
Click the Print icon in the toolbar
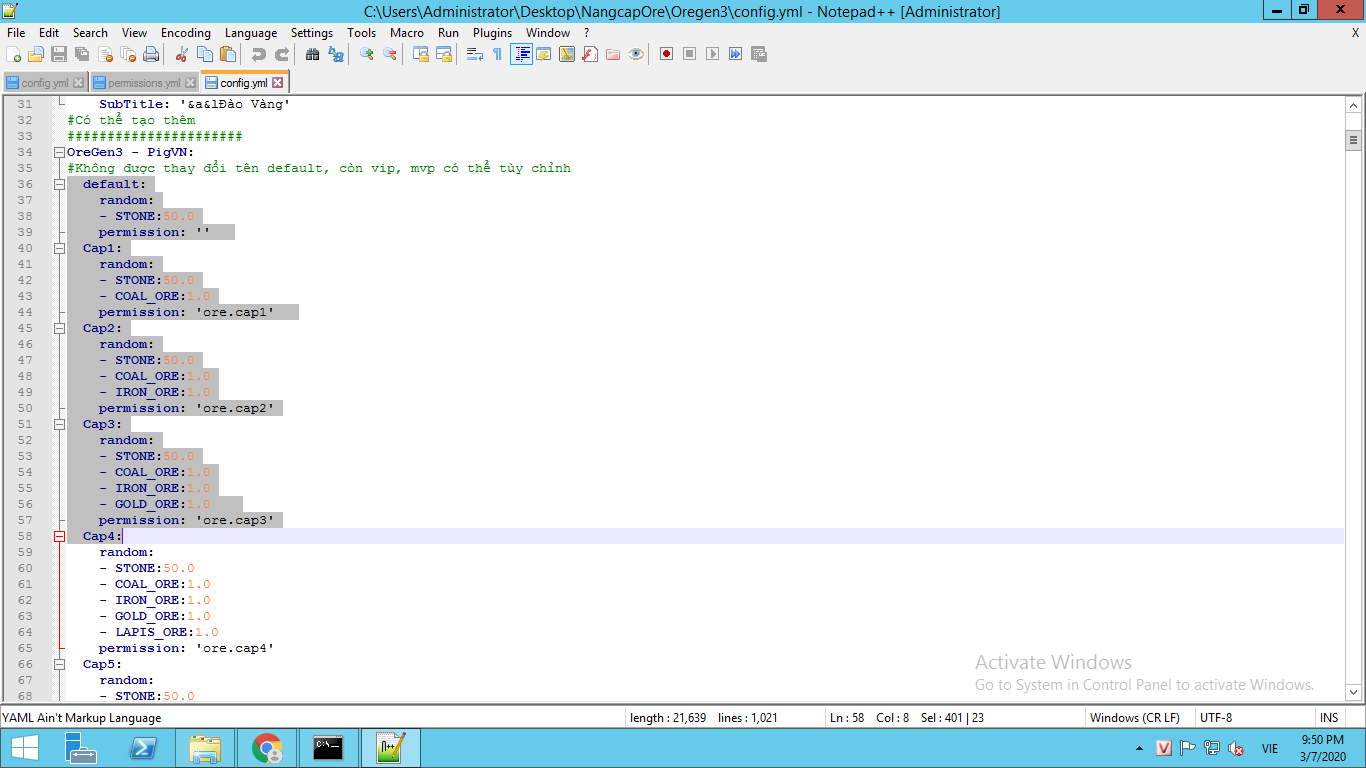(x=151, y=54)
